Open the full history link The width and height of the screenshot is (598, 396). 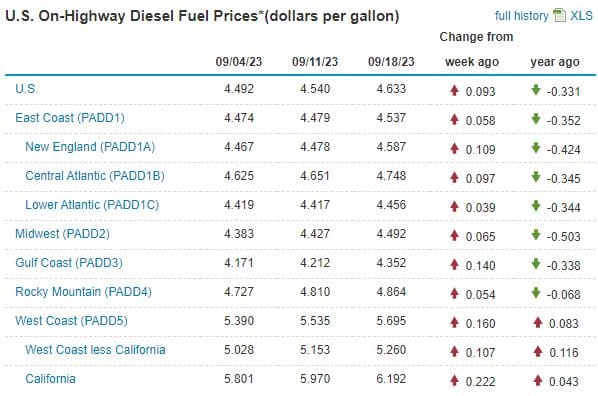click(x=521, y=16)
